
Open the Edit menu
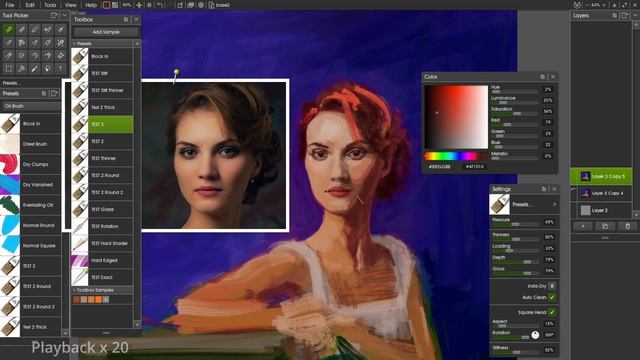click(30, 5)
